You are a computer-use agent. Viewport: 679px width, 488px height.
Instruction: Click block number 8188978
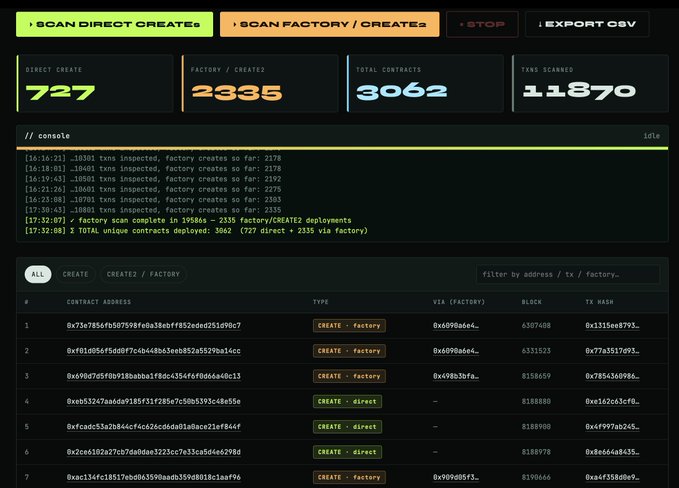[x=536, y=452]
